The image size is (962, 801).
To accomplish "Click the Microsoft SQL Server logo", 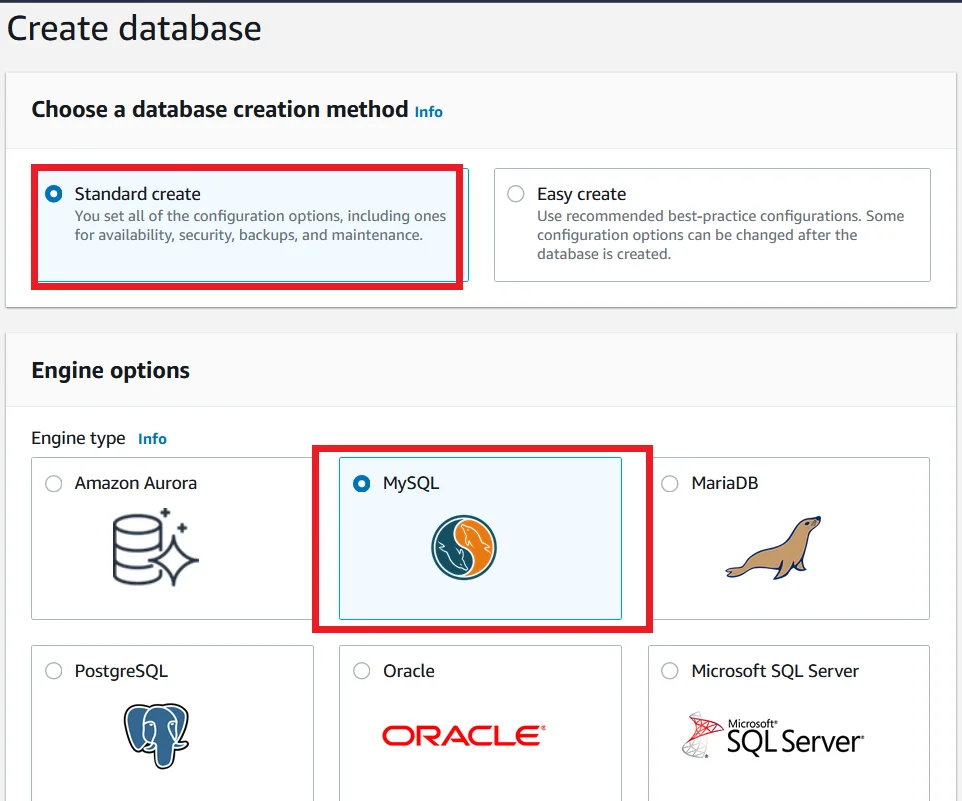I will pyautogui.click(x=772, y=735).
